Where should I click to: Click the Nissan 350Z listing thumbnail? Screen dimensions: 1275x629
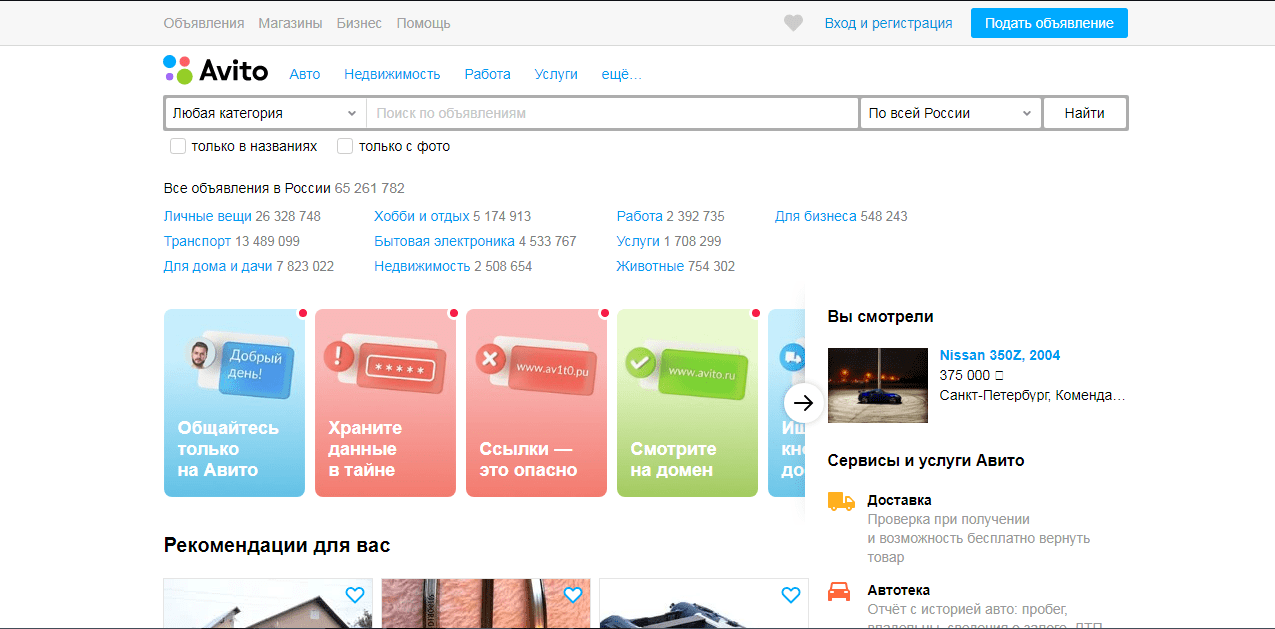pos(878,385)
